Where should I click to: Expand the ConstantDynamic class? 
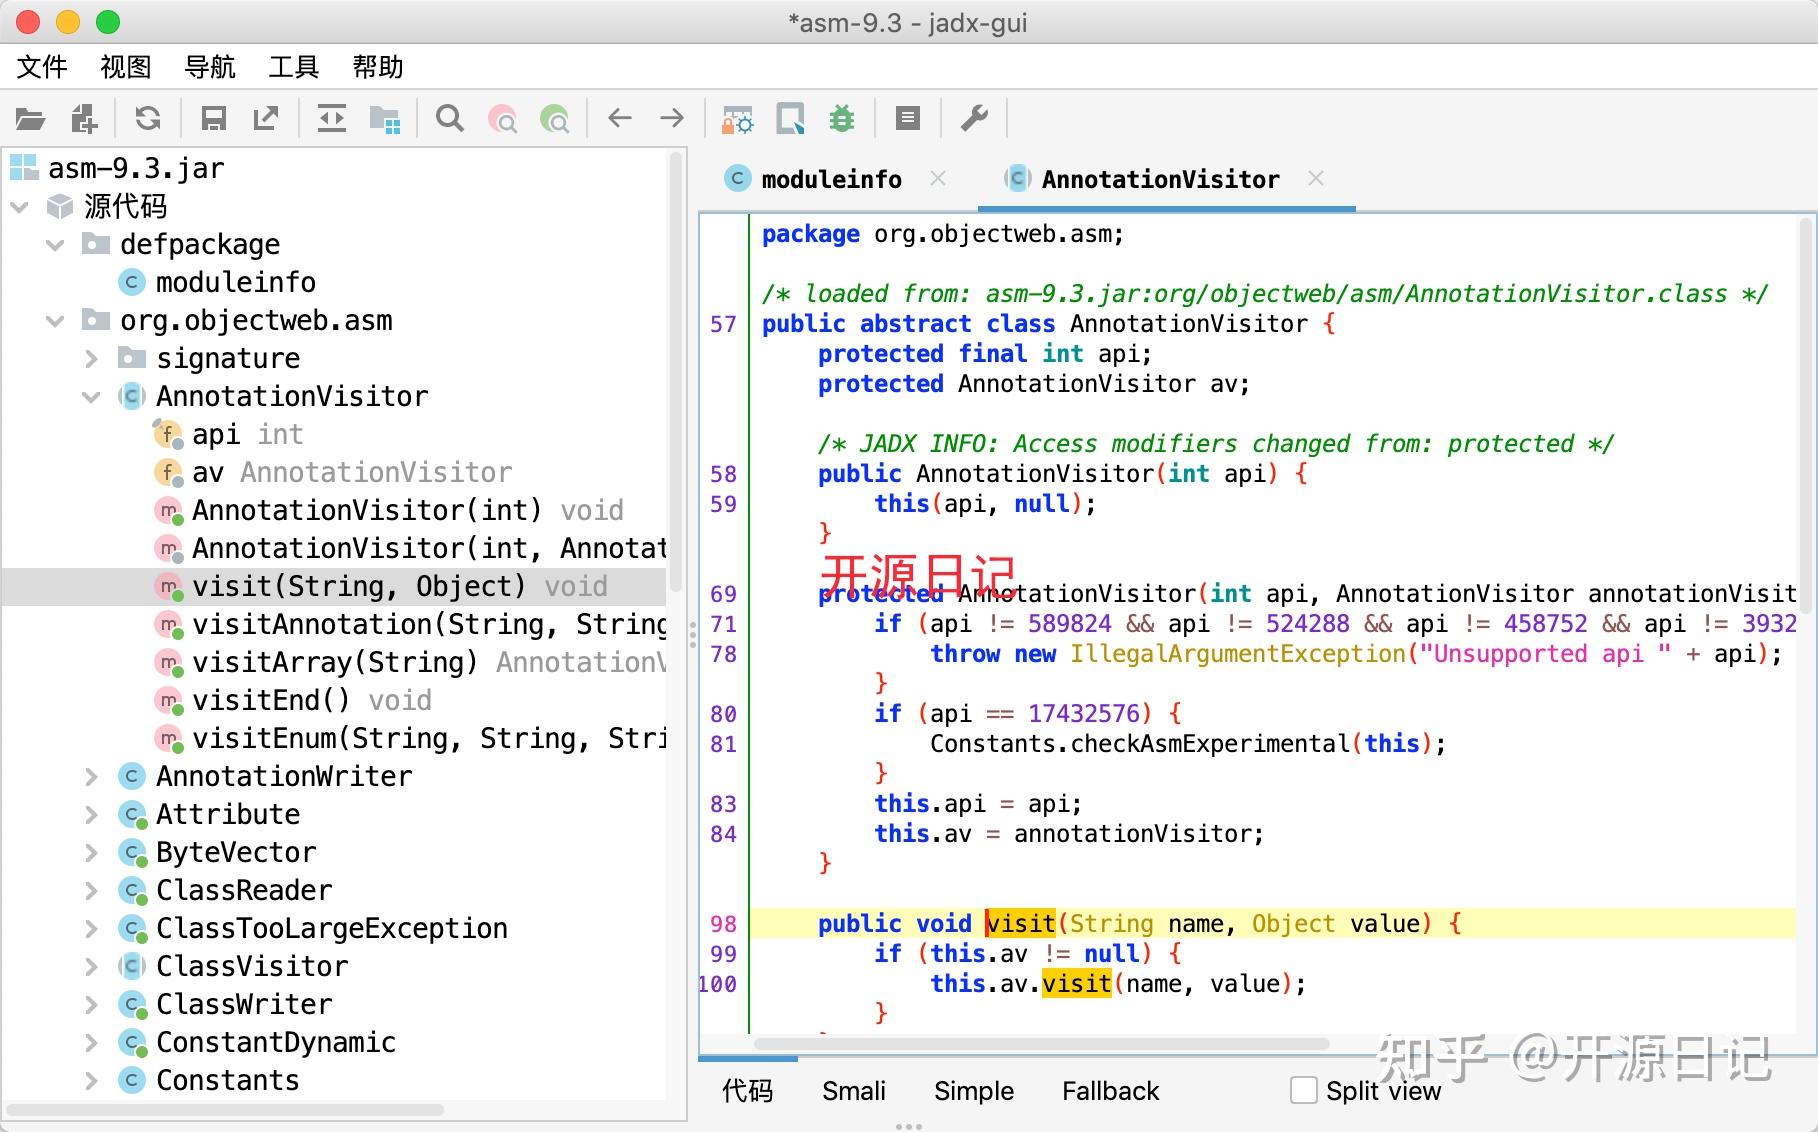click(91, 1042)
